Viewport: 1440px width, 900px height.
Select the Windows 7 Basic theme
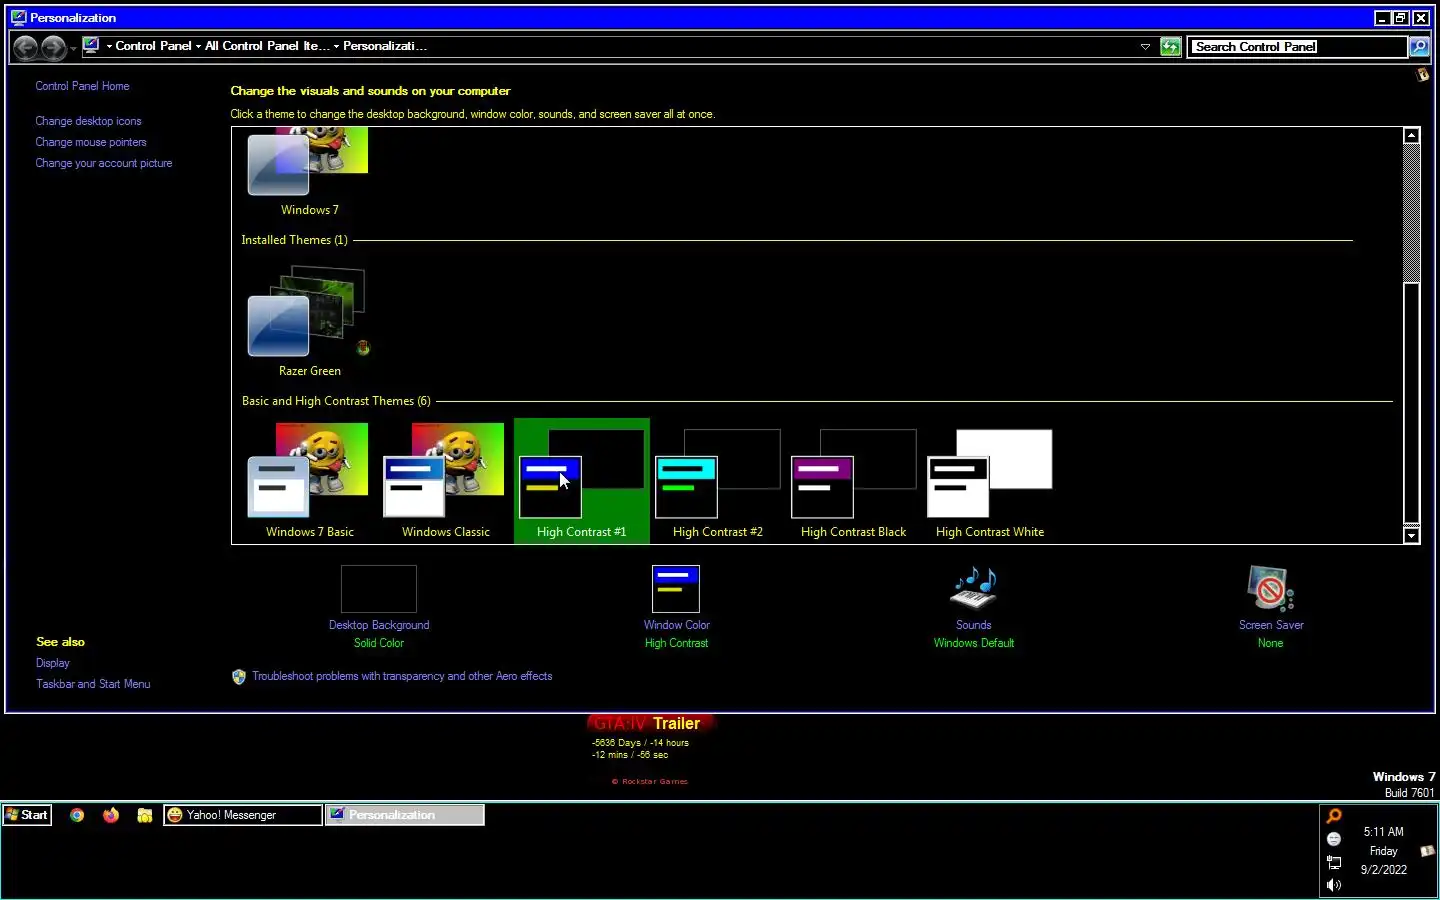[x=309, y=482]
